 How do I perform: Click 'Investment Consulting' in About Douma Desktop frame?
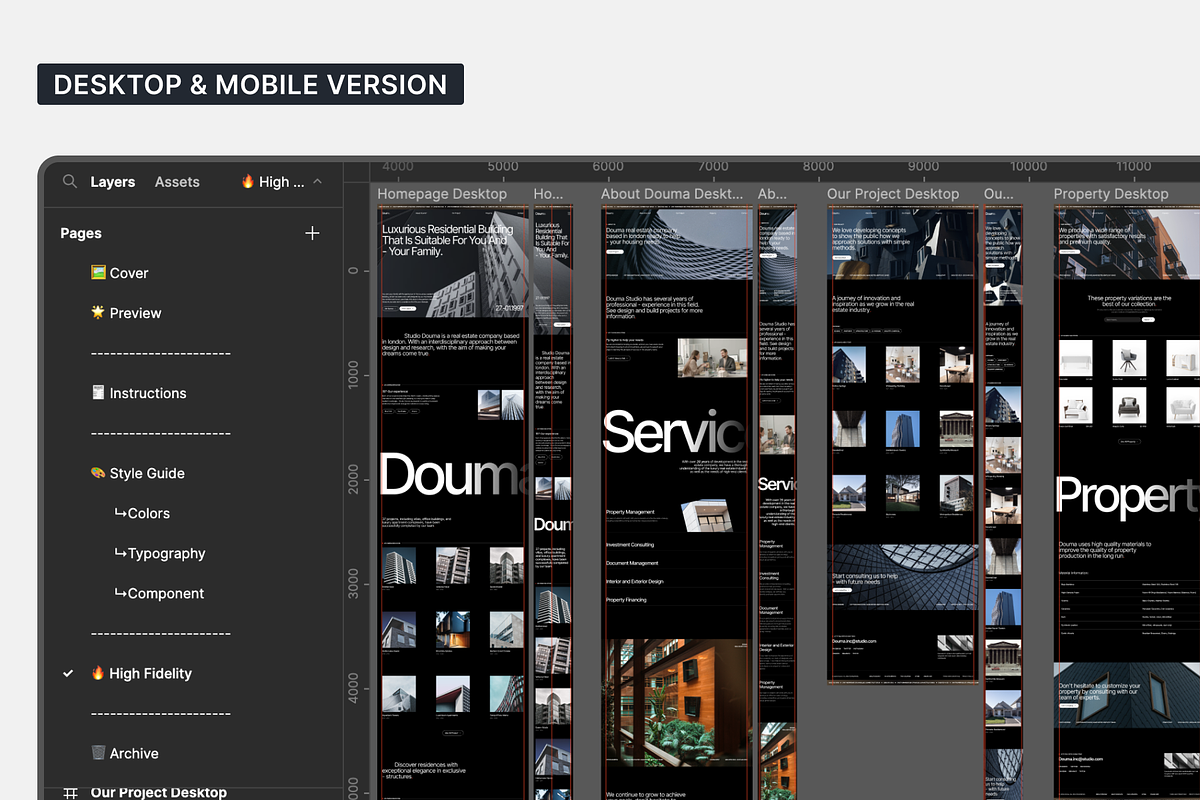[630, 545]
